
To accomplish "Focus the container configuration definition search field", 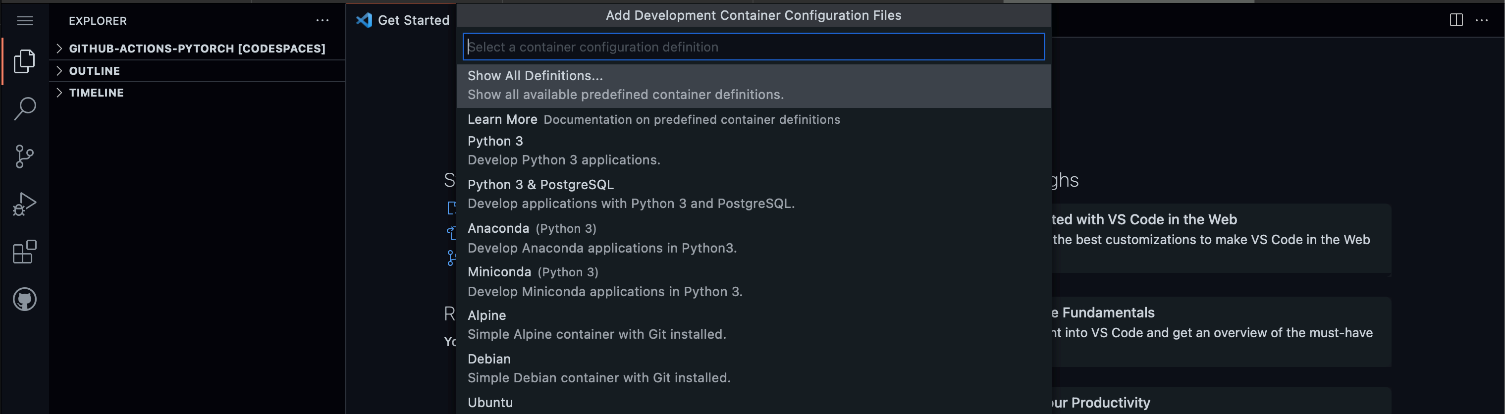I will [754, 47].
